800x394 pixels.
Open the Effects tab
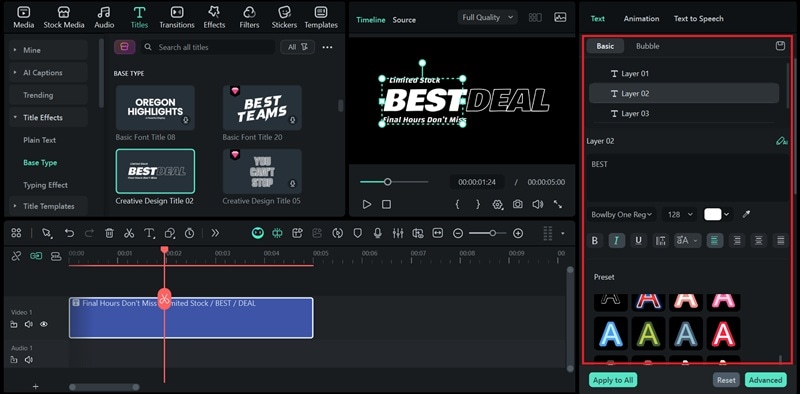pos(214,17)
